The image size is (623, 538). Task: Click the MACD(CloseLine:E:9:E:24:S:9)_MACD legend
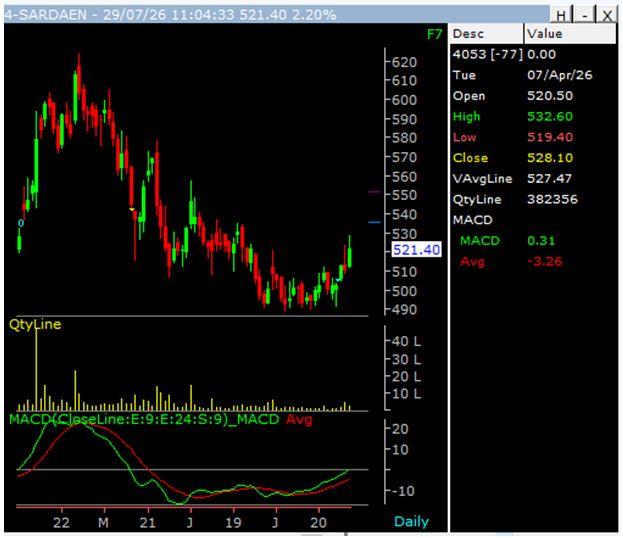[144, 419]
